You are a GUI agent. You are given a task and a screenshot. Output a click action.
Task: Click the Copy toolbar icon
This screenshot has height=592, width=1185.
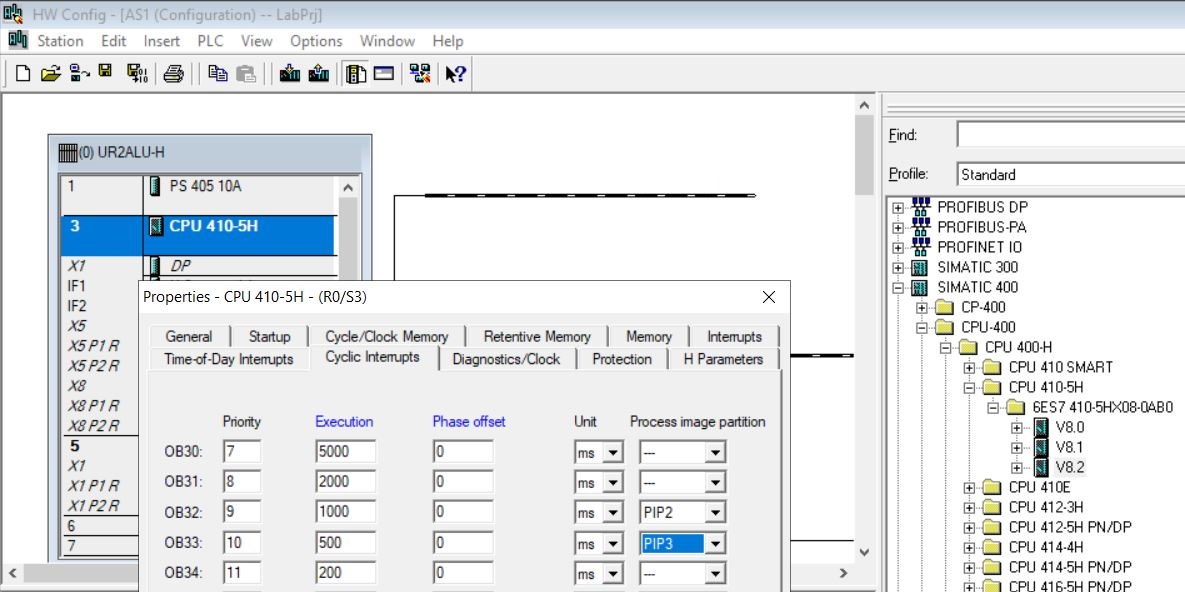coord(218,73)
